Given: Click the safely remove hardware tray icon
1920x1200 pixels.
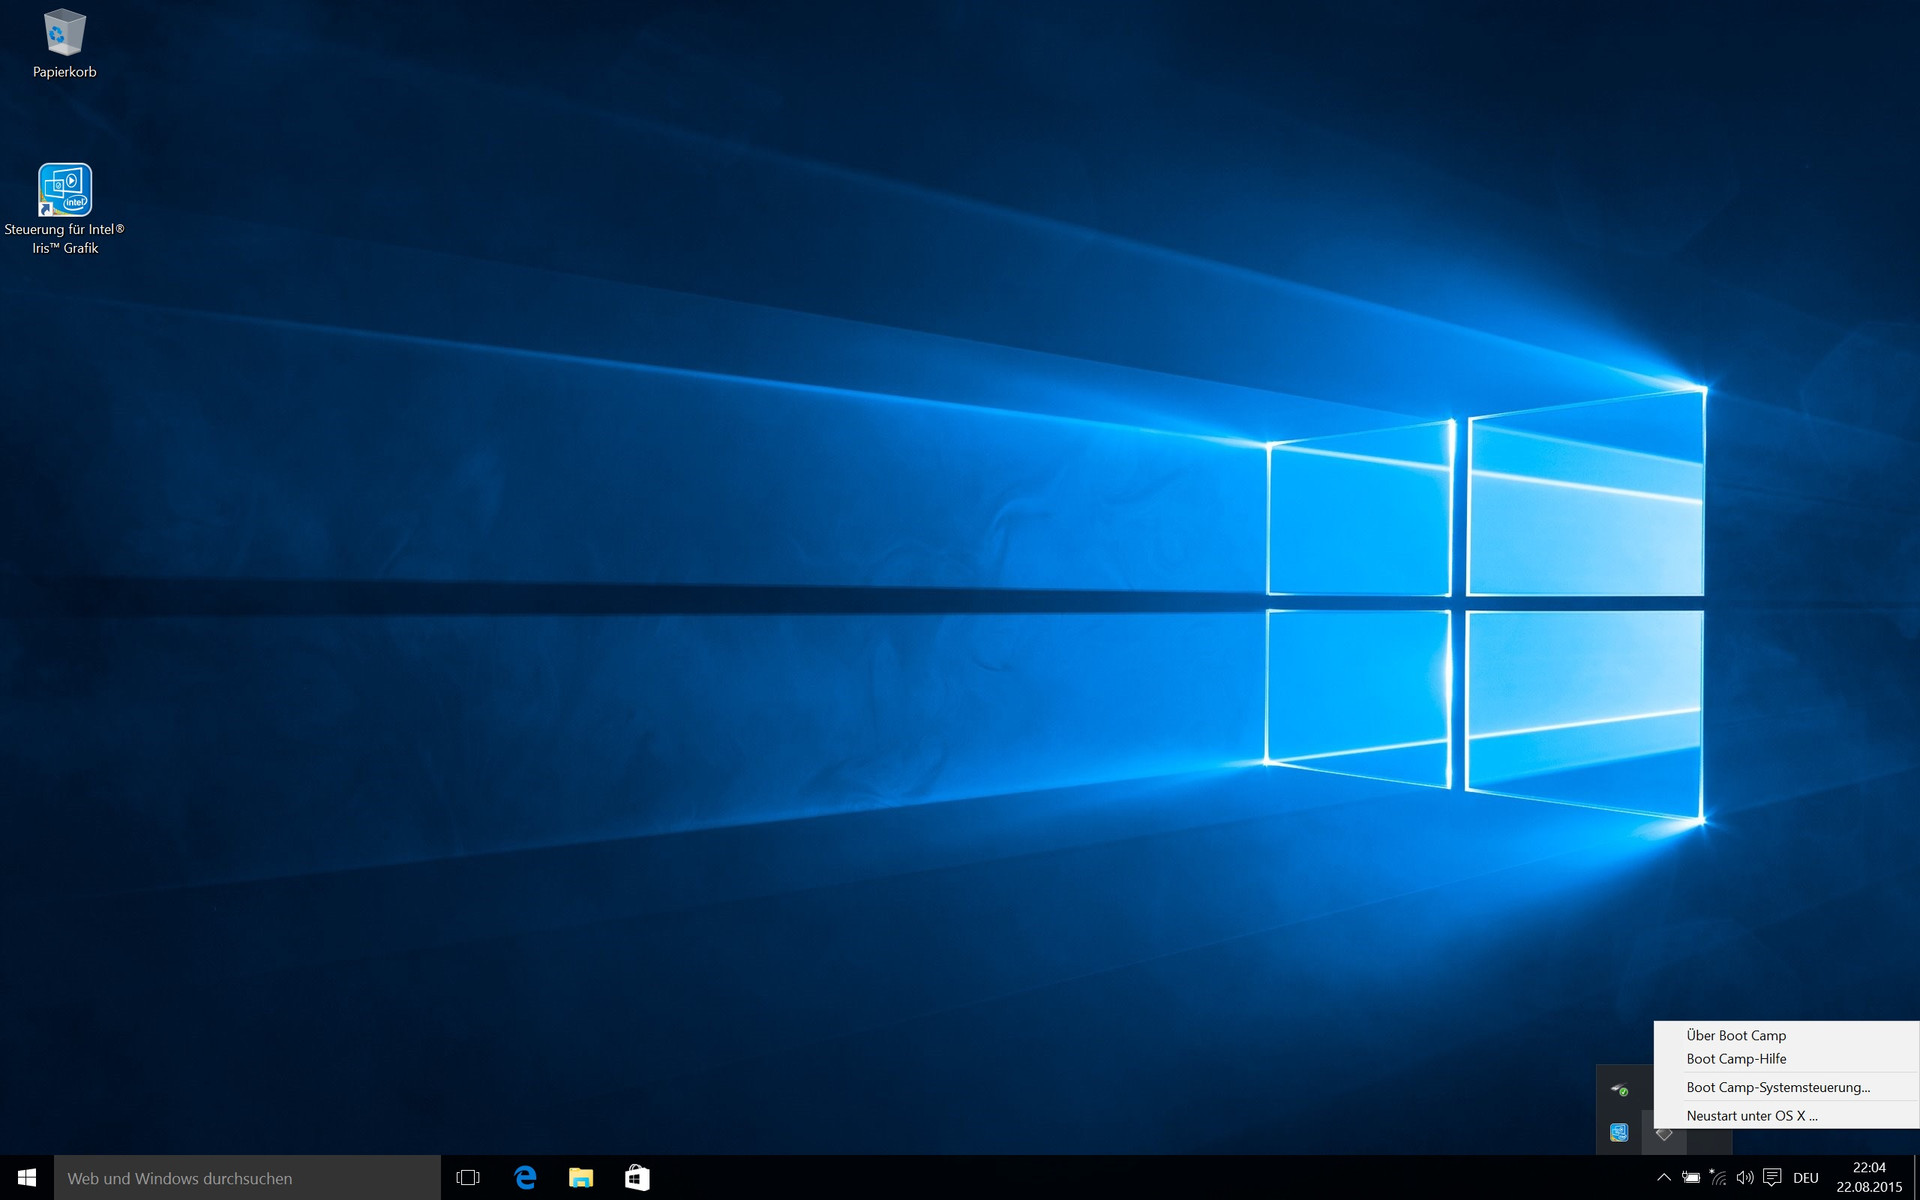Looking at the screenshot, I should [1619, 1088].
